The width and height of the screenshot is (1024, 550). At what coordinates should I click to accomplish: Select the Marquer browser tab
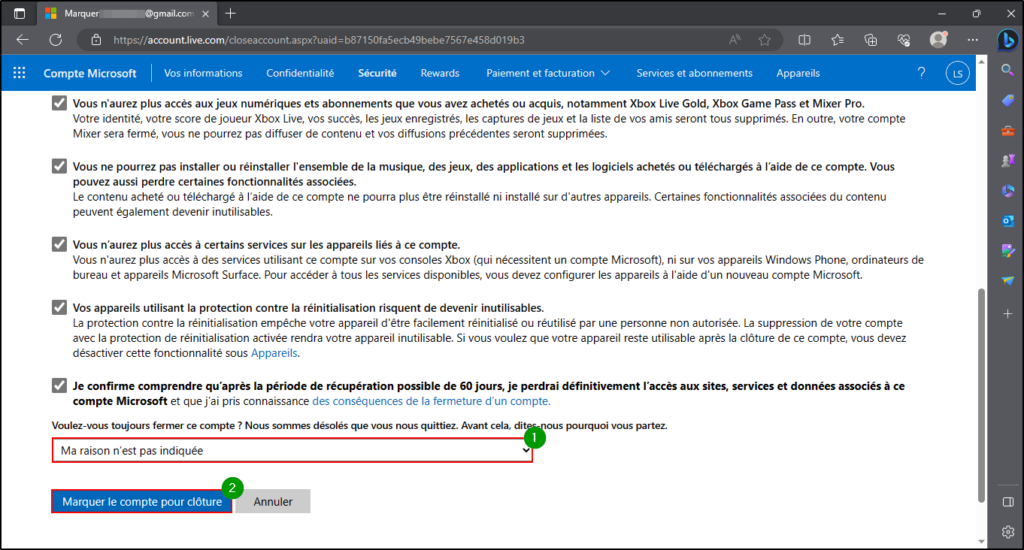click(x=127, y=13)
